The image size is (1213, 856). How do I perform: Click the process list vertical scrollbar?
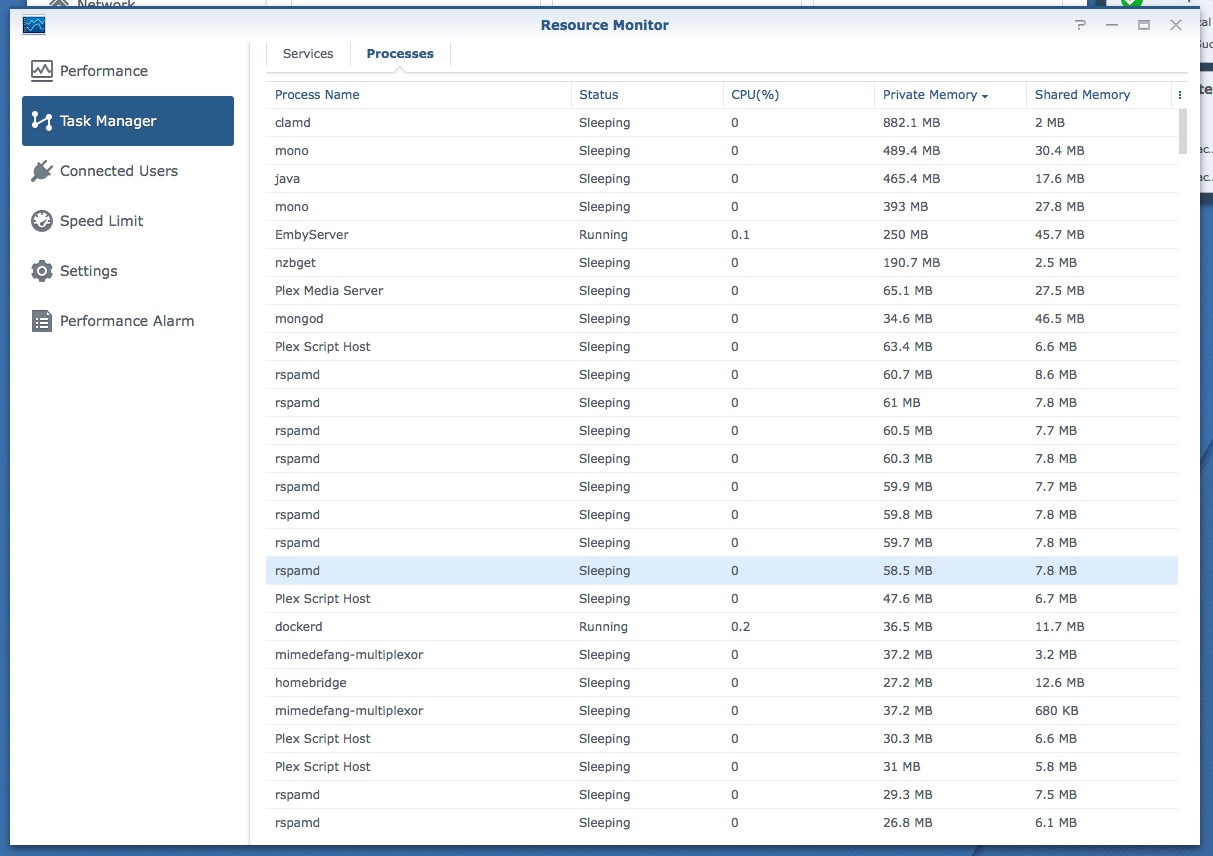pos(1183,131)
